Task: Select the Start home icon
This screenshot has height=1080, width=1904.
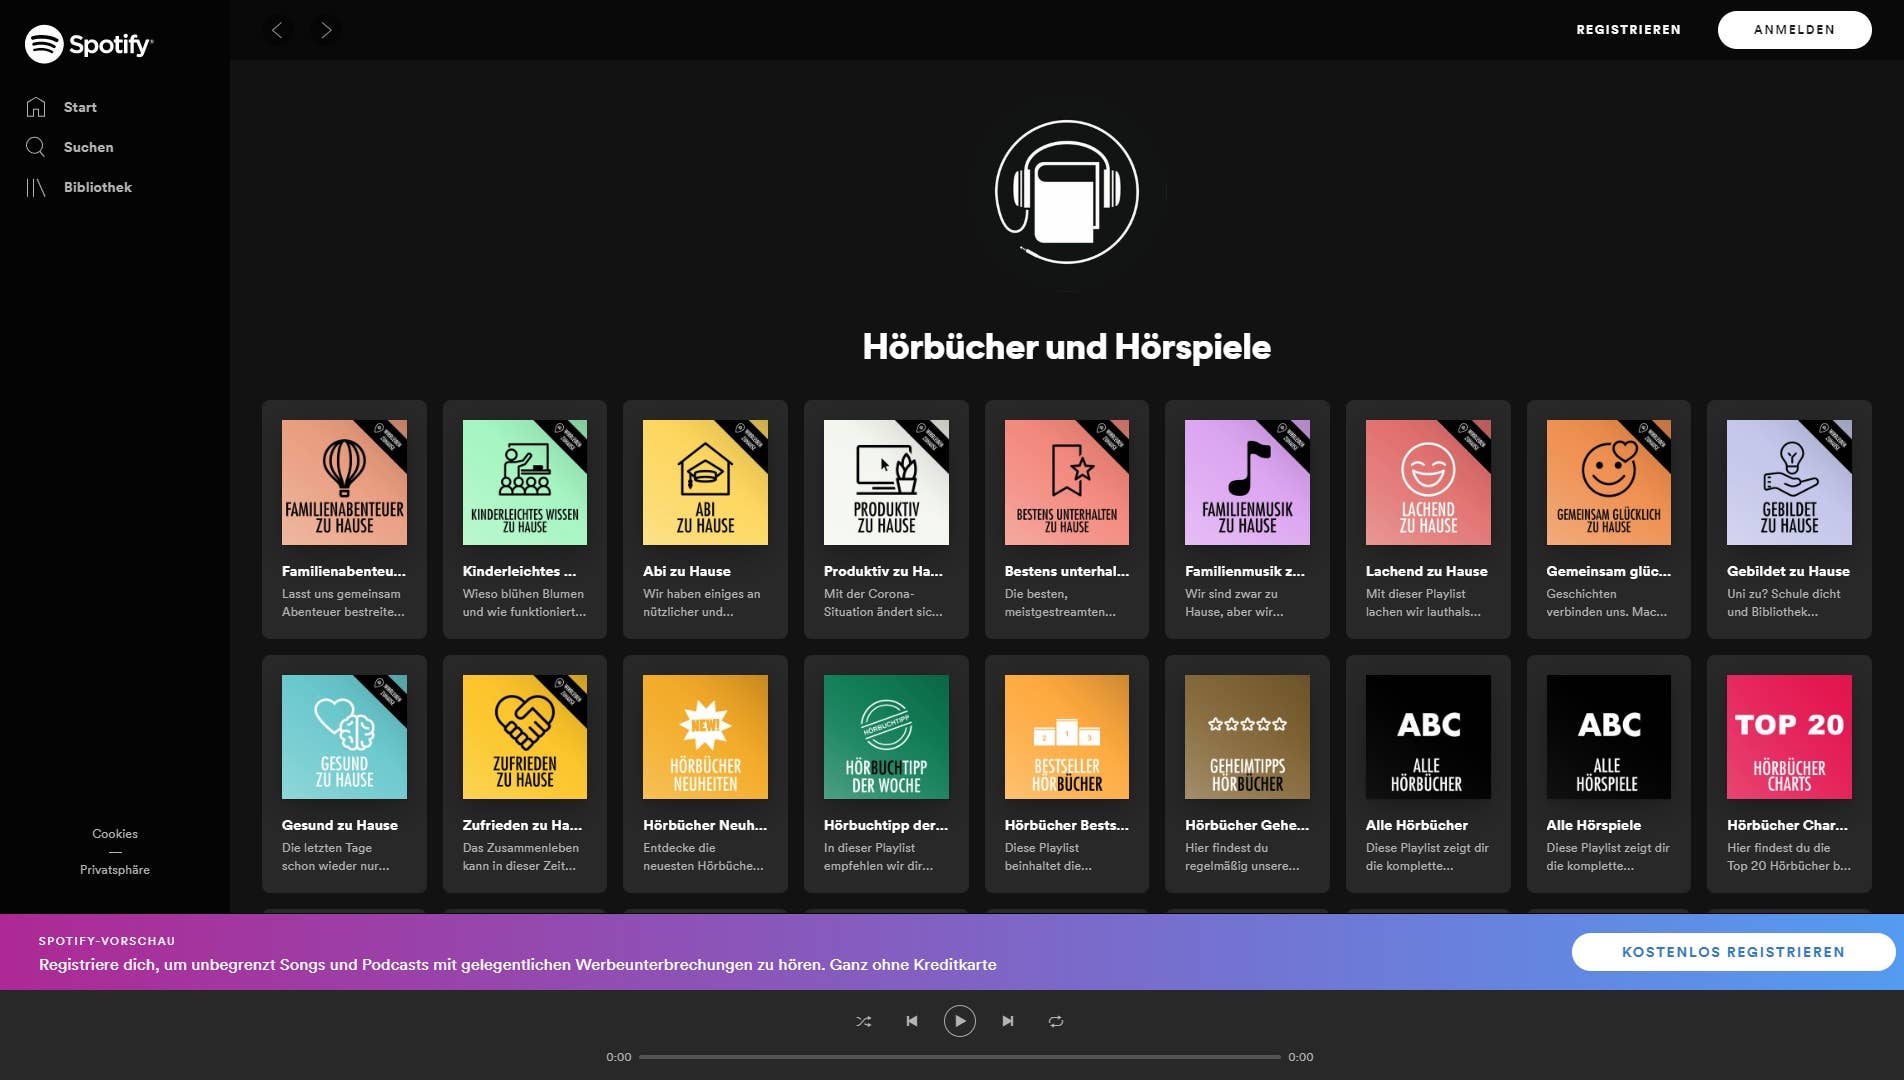Action: (36, 107)
